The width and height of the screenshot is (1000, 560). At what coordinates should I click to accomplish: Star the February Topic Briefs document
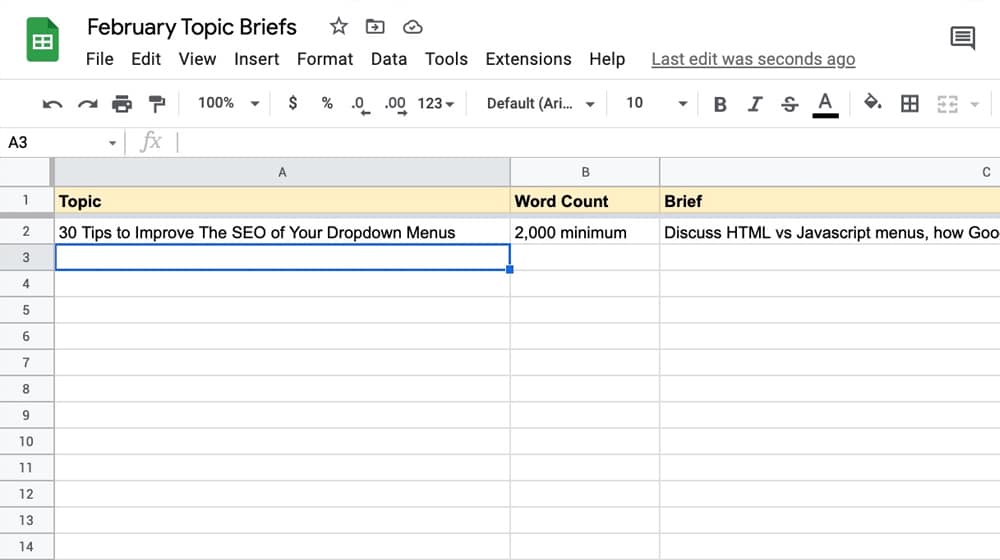tap(339, 27)
